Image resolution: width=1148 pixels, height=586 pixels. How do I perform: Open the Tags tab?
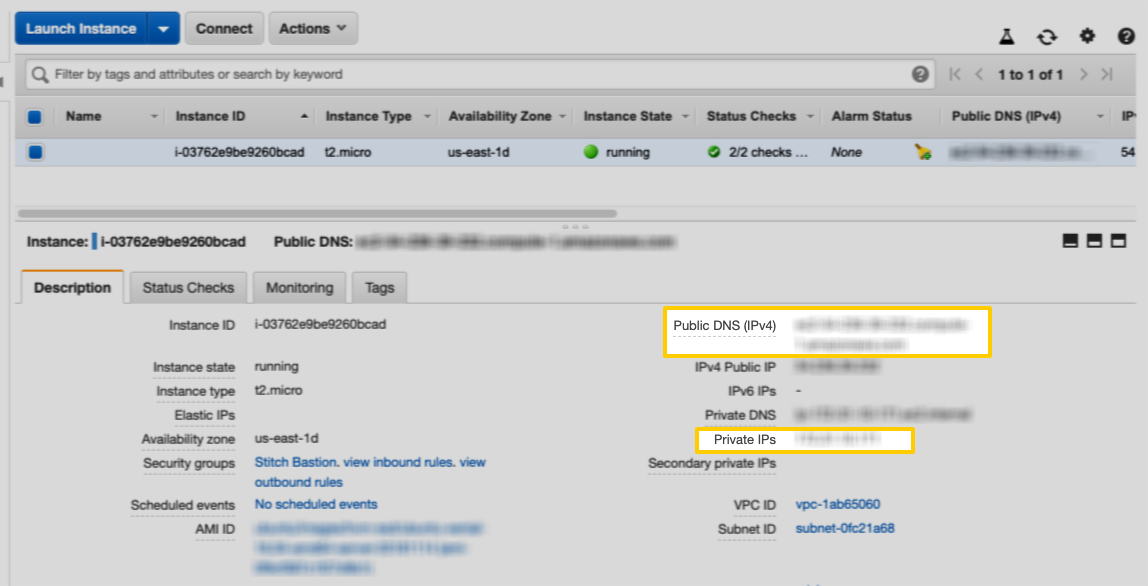pyautogui.click(x=379, y=288)
